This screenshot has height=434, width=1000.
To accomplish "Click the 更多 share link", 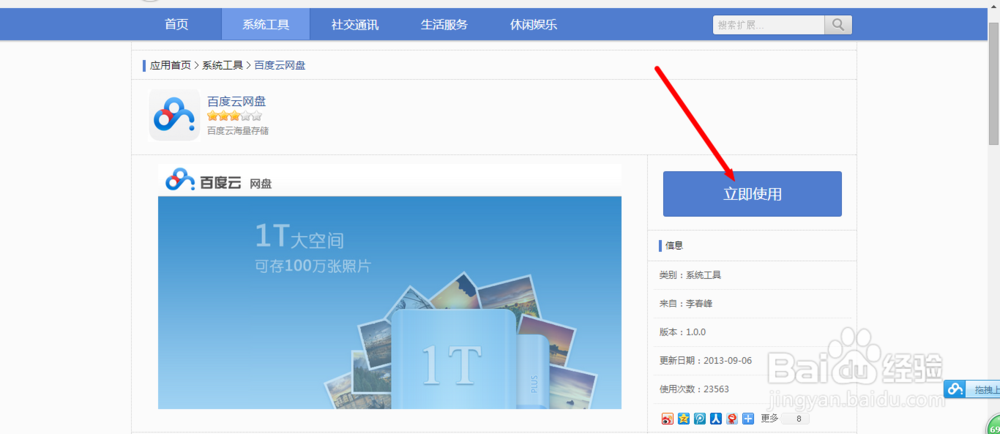I will 770,418.
